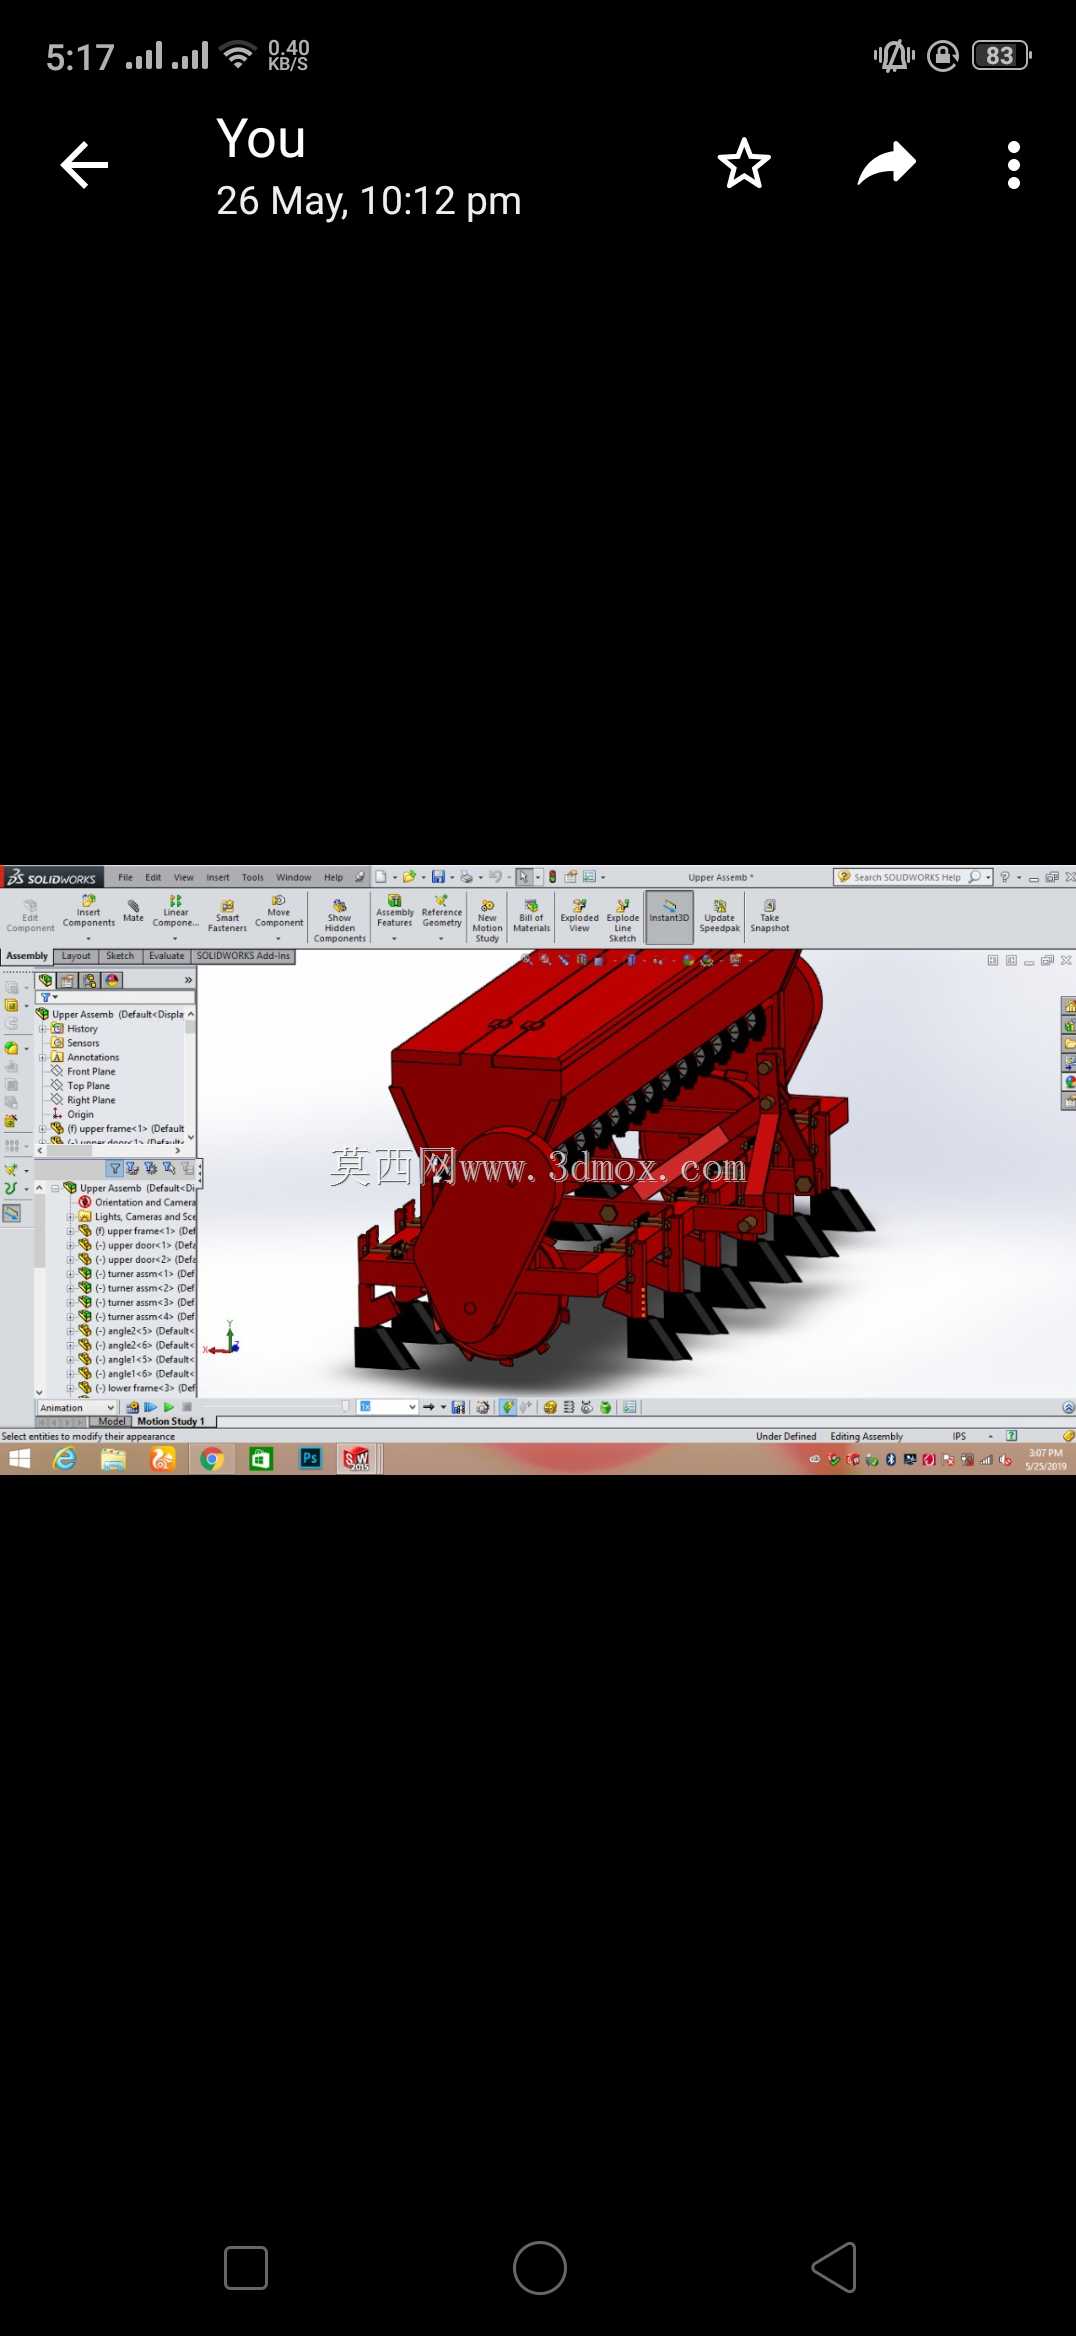Open Bill of Materials tool
Screen dimensions: 1076x2336
(x=532, y=916)
